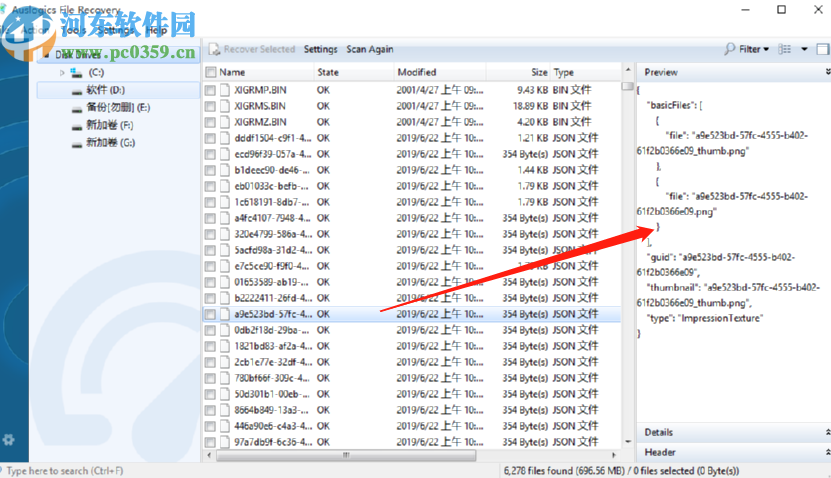The width and height of the screenshot is (831, 478).
Task: Click the file icon of 1c618191-8db7-...
Action: coord(225,202)
